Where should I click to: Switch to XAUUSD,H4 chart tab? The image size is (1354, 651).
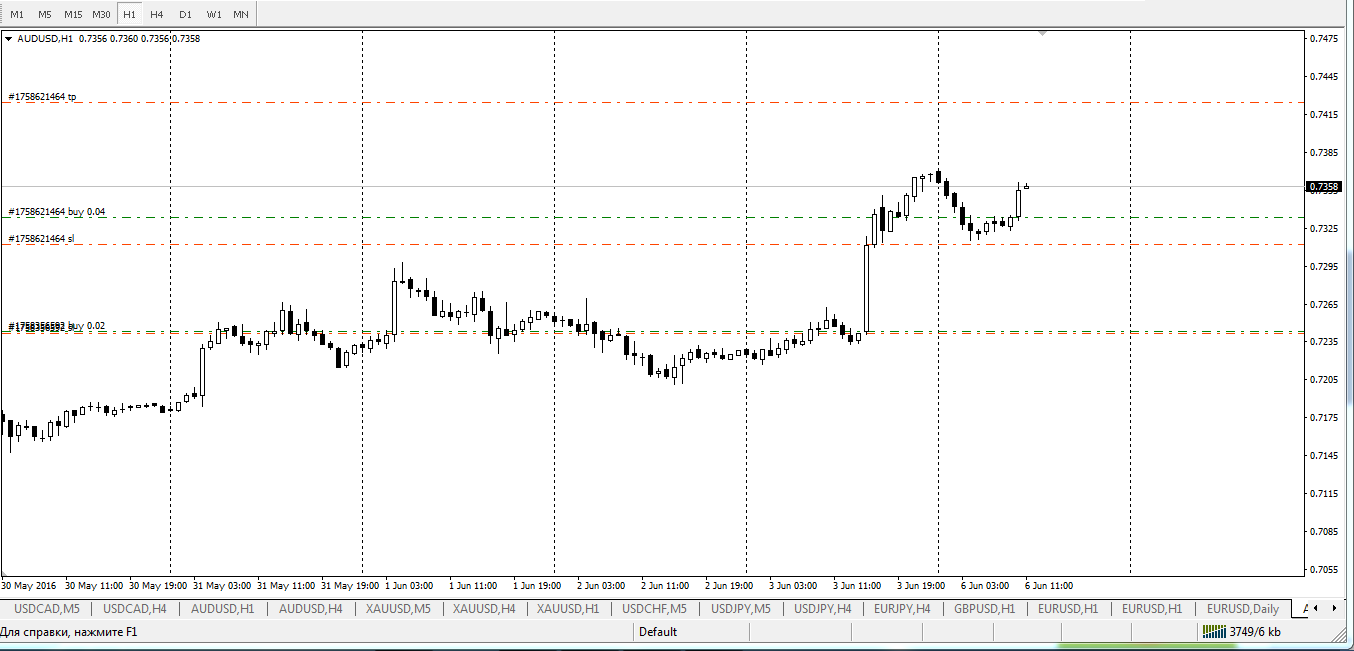click(484, 608)
